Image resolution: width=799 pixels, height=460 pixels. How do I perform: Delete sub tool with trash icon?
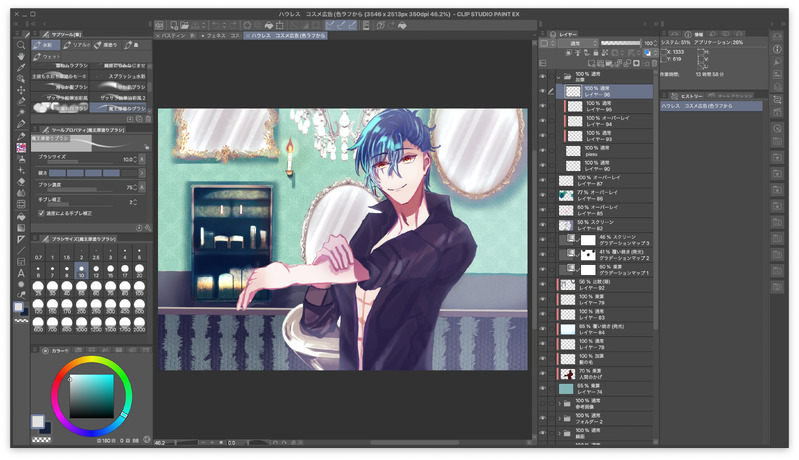click(x=148, y=119)
